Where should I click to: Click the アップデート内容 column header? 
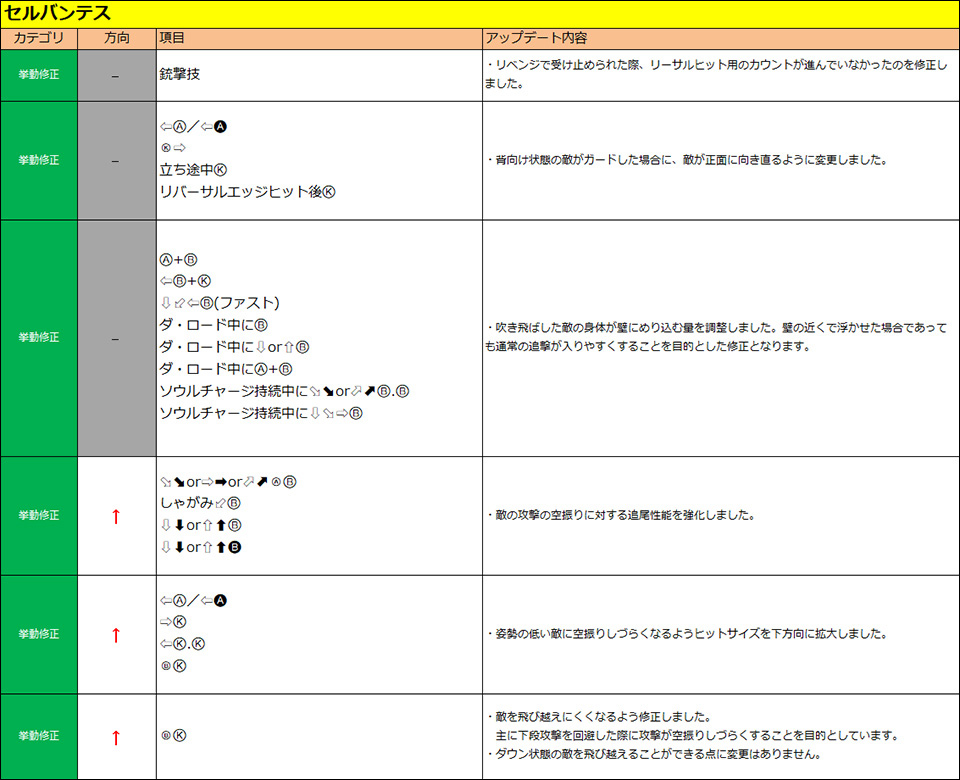click(x=535, y=38)
